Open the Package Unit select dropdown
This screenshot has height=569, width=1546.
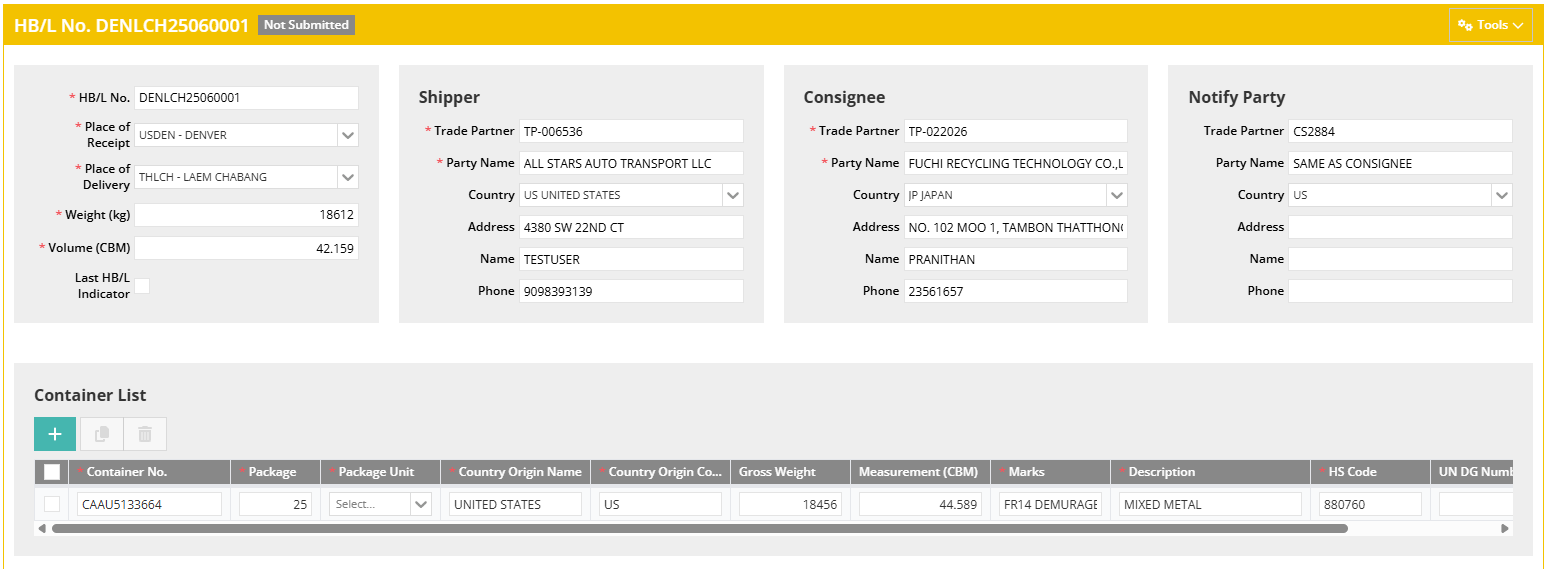[420, 504]
